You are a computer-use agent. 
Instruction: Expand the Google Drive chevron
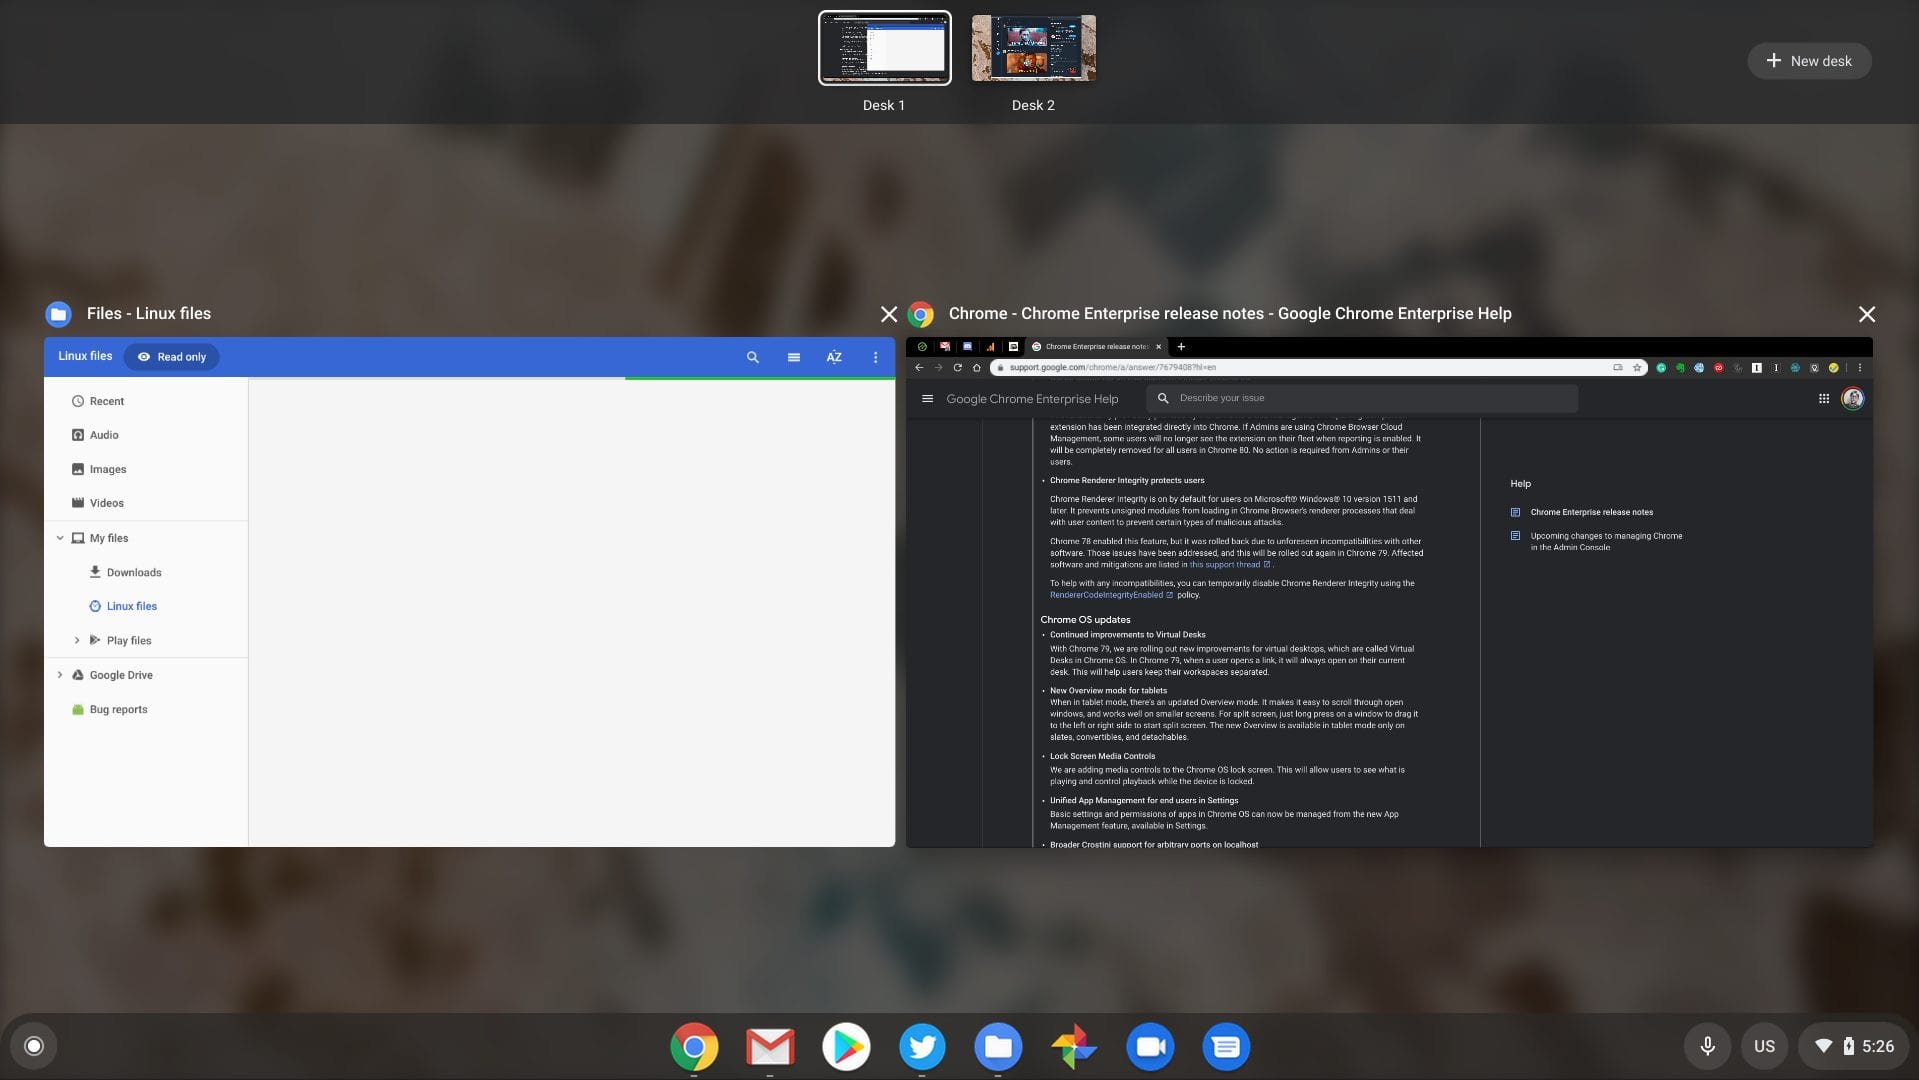(60, 675)
